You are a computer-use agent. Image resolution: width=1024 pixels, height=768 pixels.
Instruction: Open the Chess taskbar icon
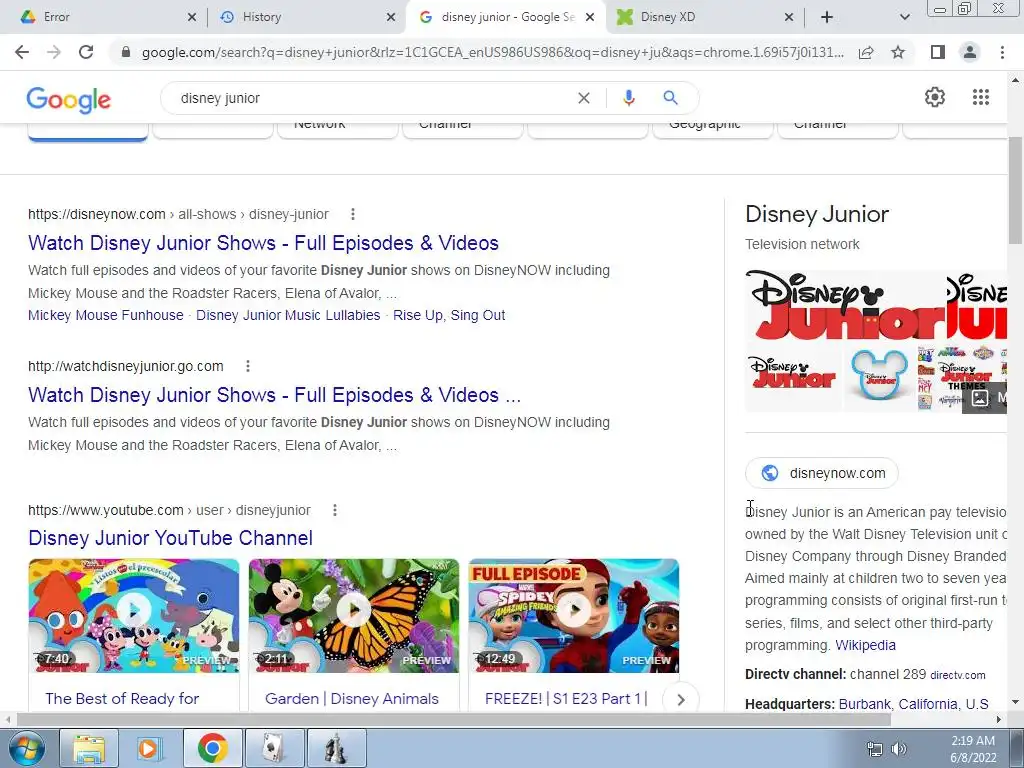[x=336, y=748]
